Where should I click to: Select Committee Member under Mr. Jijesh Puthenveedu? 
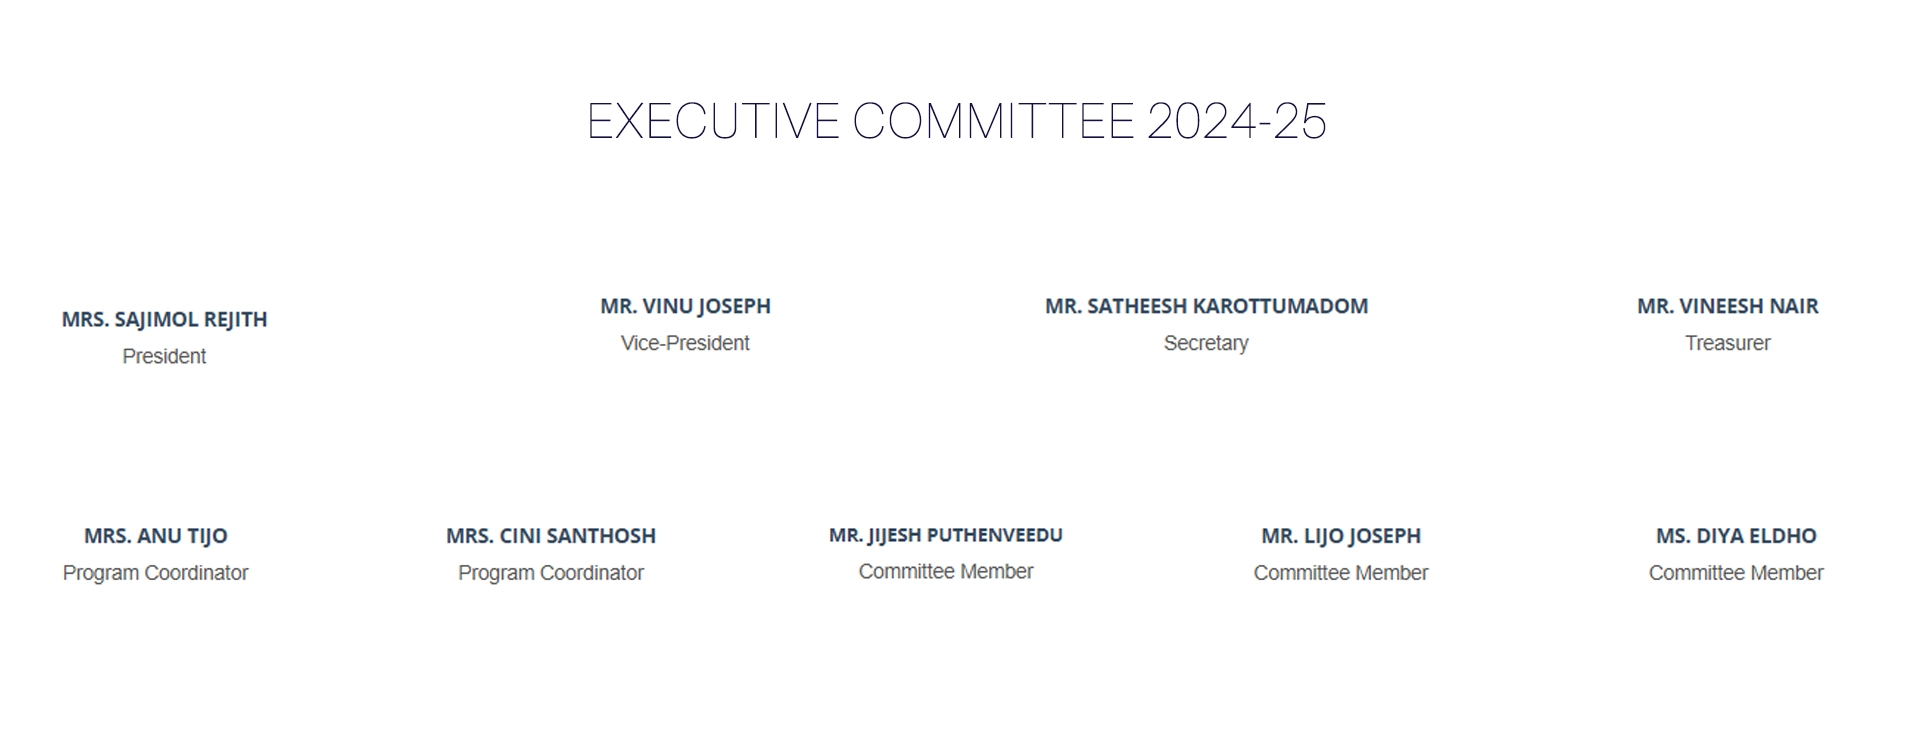click(x=945, y=572)
